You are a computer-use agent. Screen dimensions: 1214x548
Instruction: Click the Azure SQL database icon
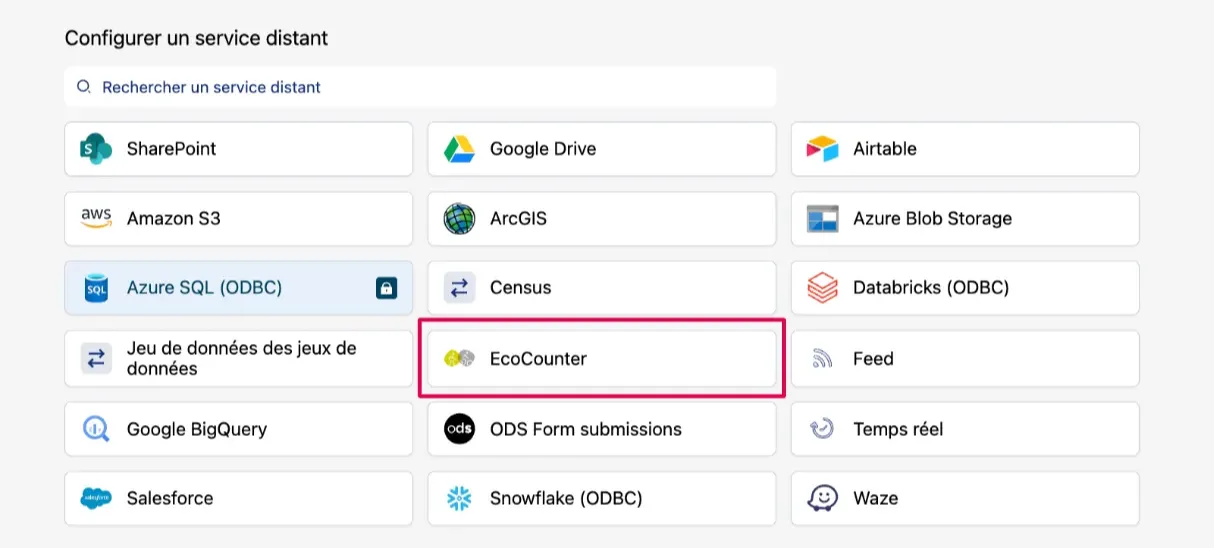(96, 288)
